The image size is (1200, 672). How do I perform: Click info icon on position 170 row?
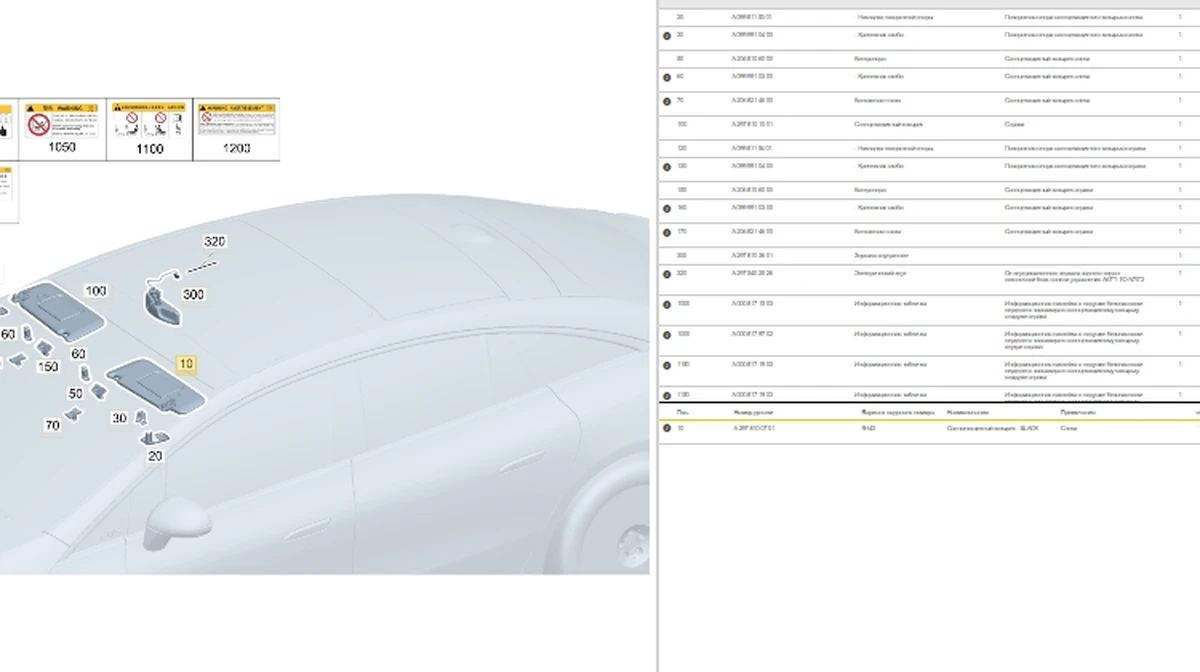(x=667, y=232)
